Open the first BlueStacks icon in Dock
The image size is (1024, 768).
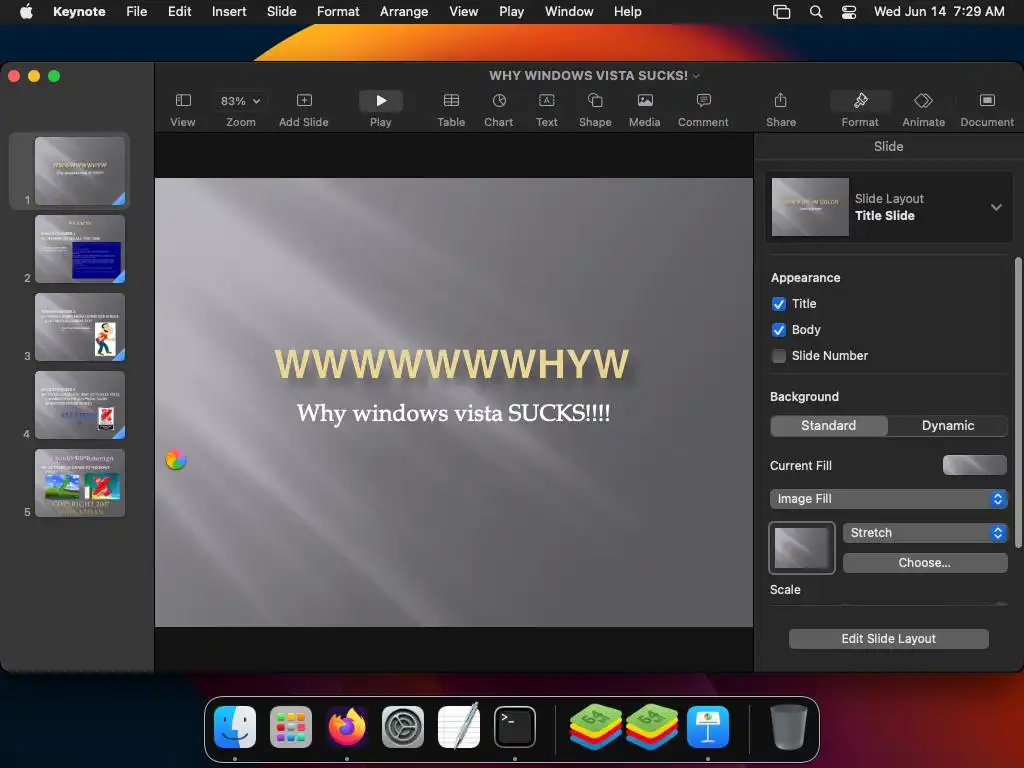click(x=595, y=726)
